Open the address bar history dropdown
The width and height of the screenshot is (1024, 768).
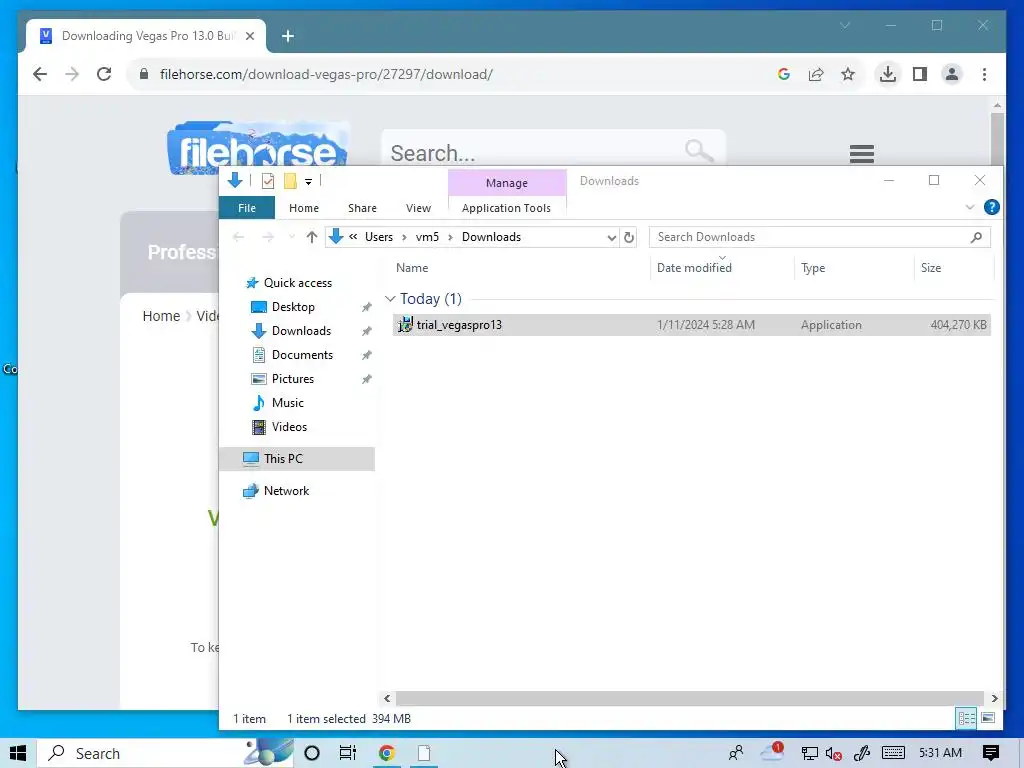(x=611, y=237)
